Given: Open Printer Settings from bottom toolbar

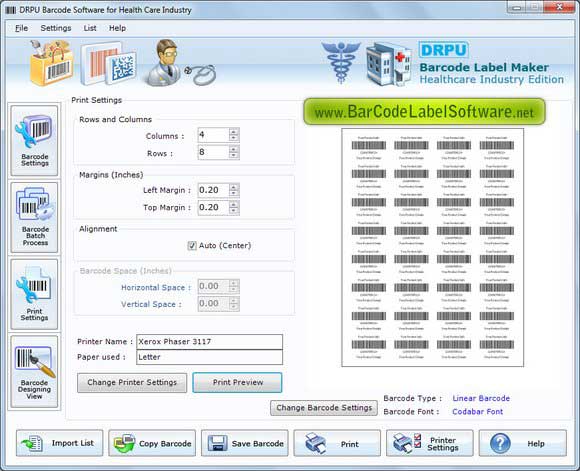Looking at the screenshot, I should pyautogui.click(x=430, y=443).
